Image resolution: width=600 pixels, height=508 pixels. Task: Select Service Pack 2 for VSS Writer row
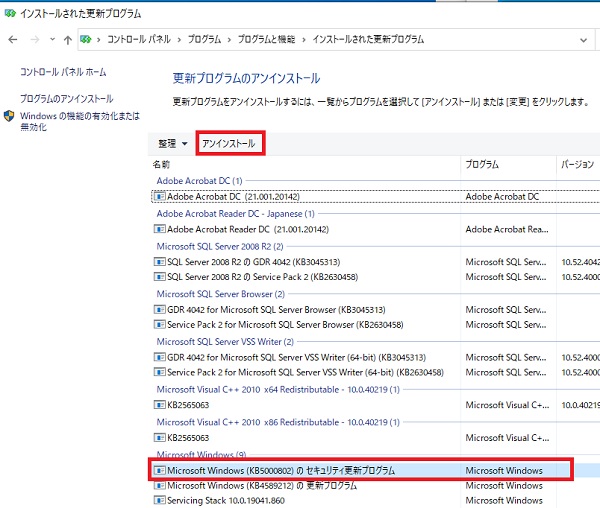coord(376,372)
